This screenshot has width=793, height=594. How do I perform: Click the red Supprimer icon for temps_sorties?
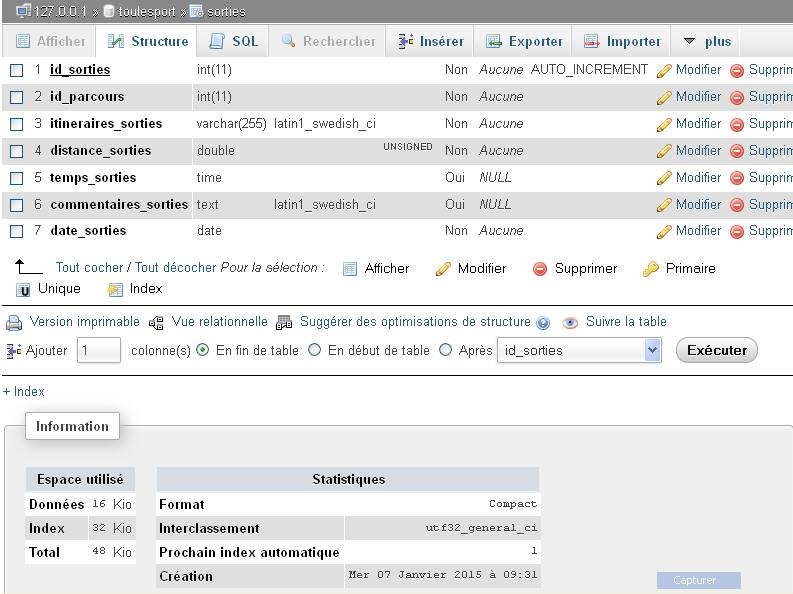click(737, 178)
